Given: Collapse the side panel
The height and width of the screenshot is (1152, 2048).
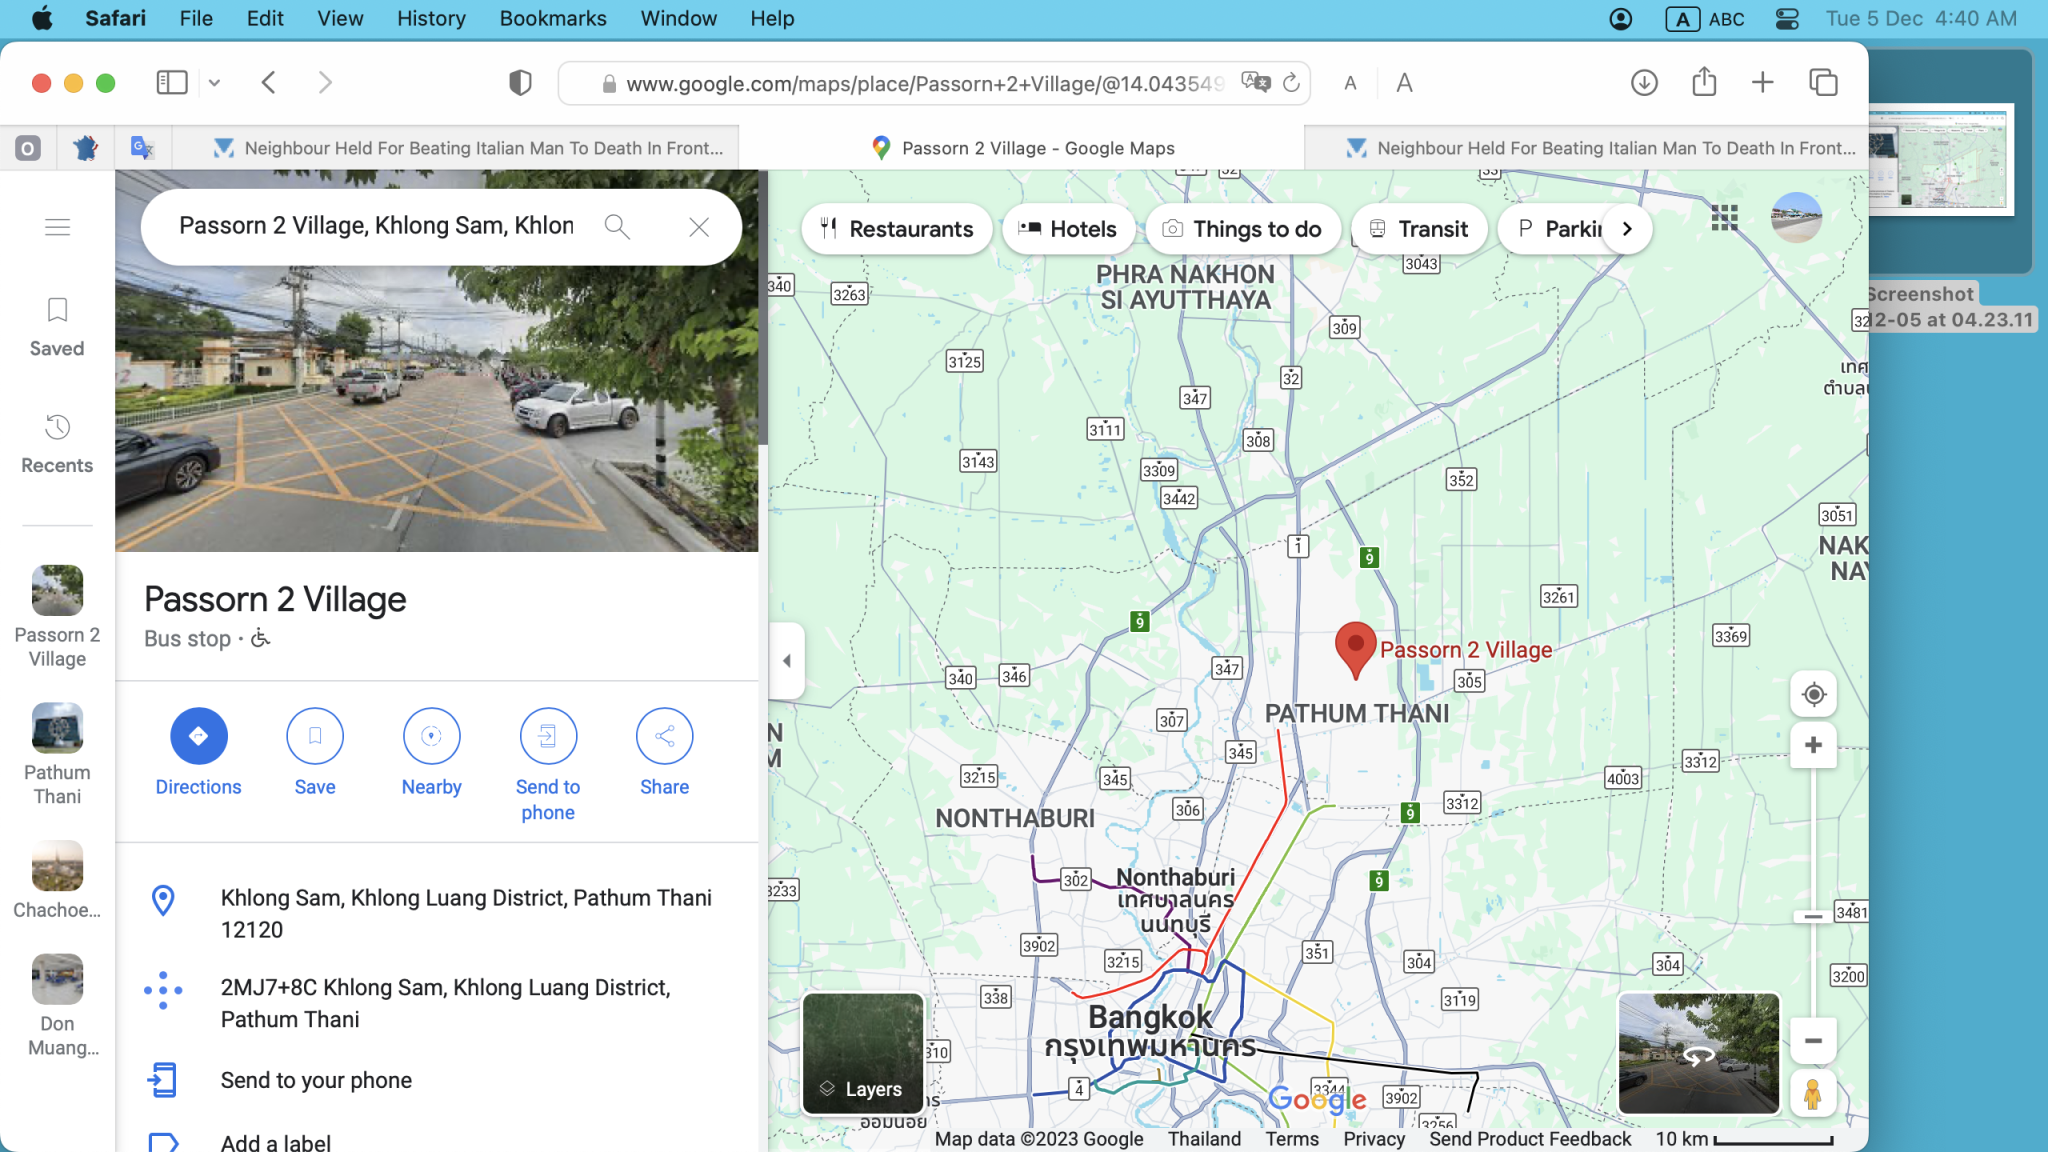Looking at the screenshot, I should pos(787,660).
